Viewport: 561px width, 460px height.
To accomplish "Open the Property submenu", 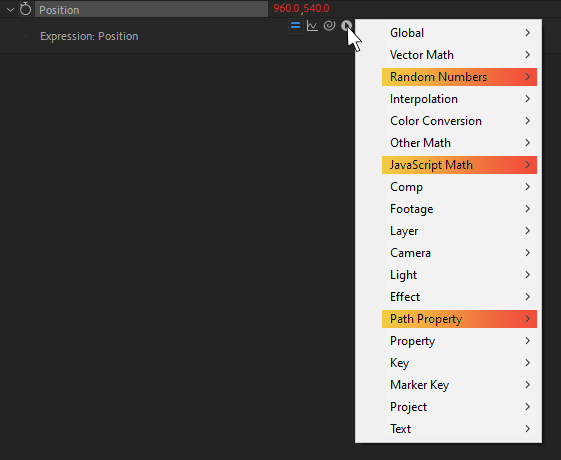I will click(459, 341).
